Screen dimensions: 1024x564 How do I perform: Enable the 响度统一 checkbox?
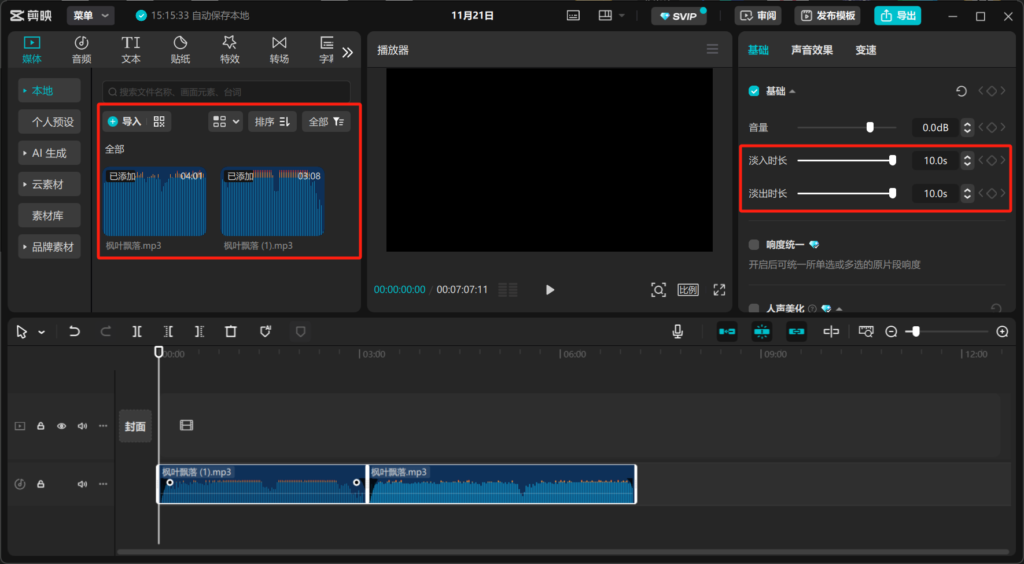(755, 244)
